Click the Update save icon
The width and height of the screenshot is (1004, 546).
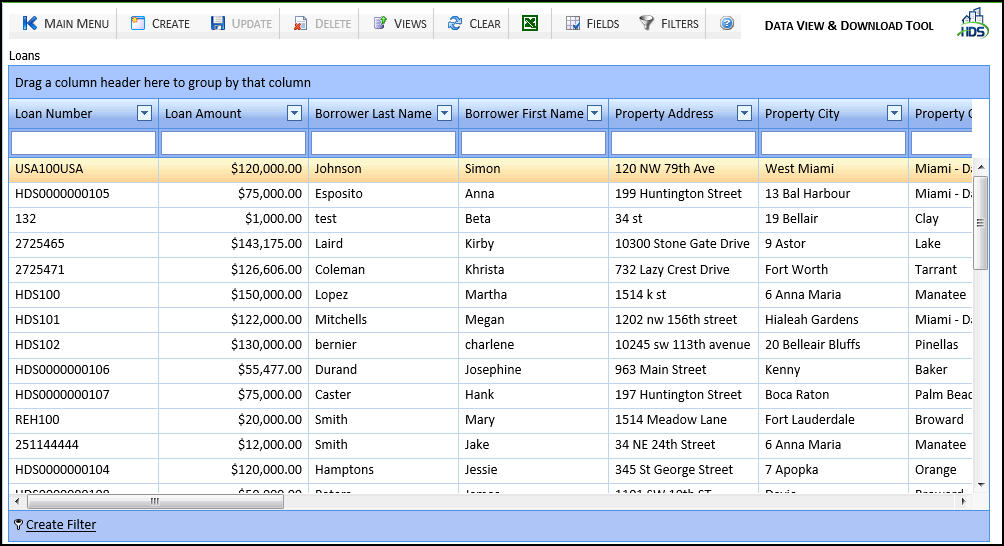point(218,24)
